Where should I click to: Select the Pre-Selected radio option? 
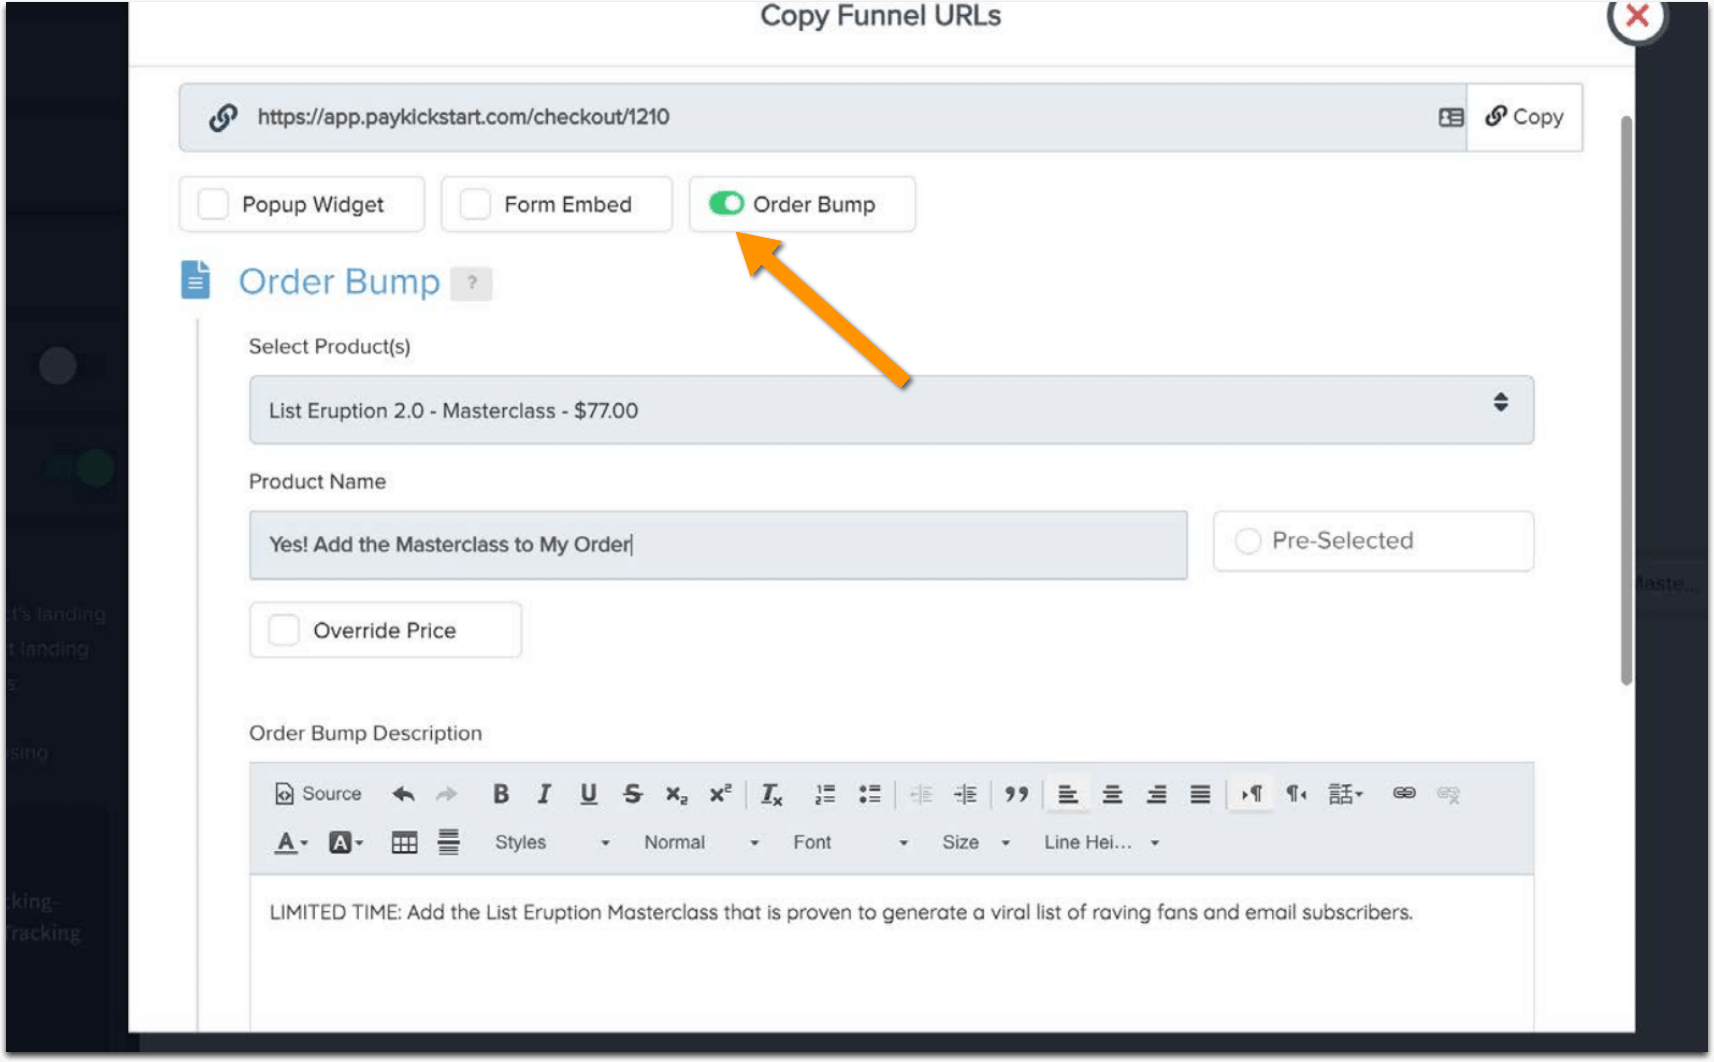click(1248, 541)
